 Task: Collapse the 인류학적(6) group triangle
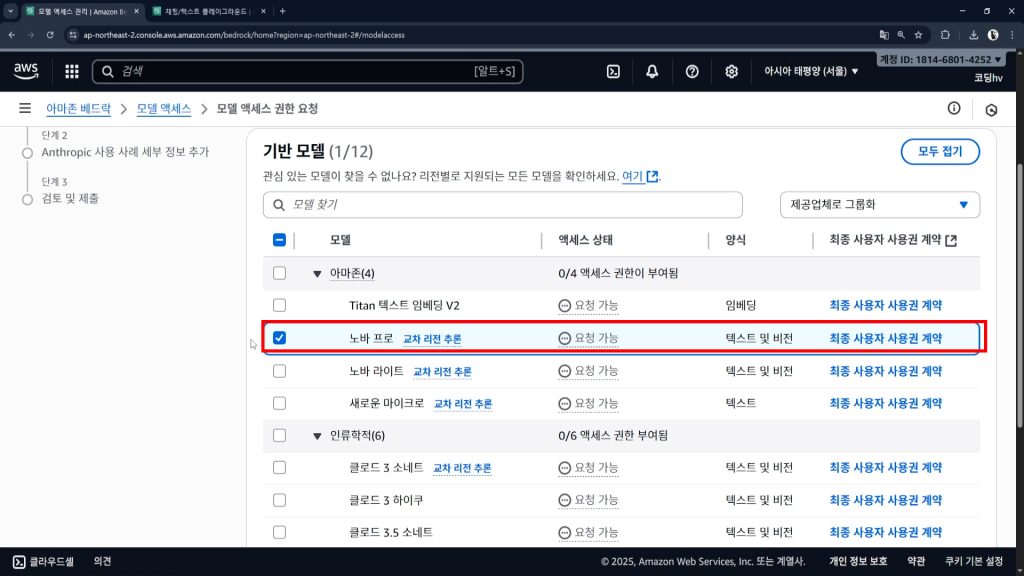317,436
